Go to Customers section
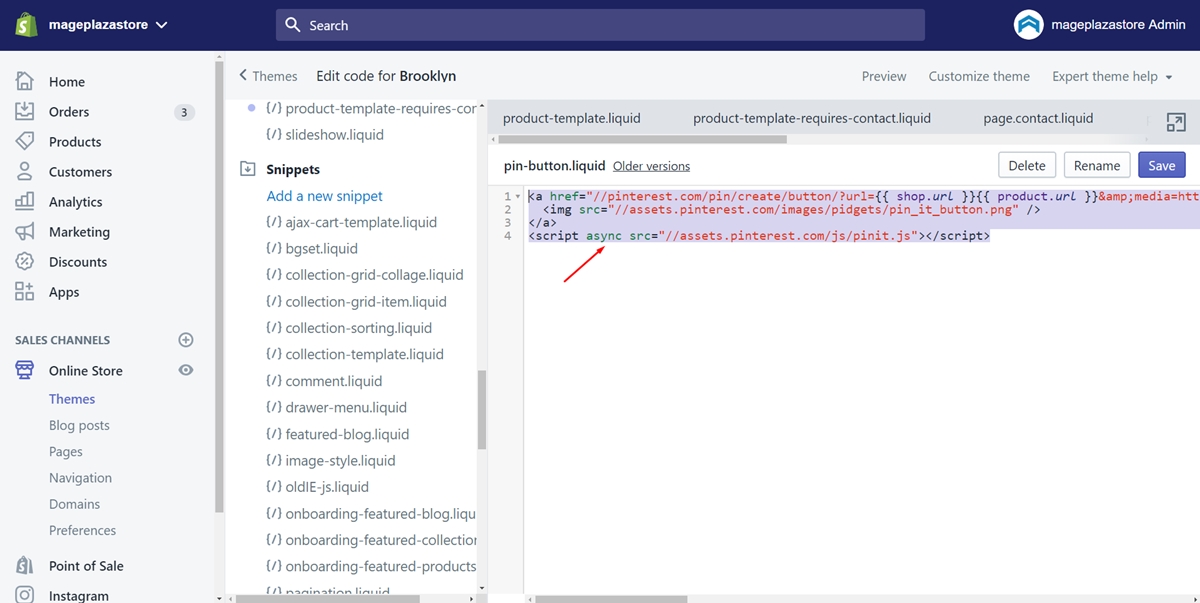The width and height of the screenshot is (1200, 603). pyautogui.click(x=80, y=172)
